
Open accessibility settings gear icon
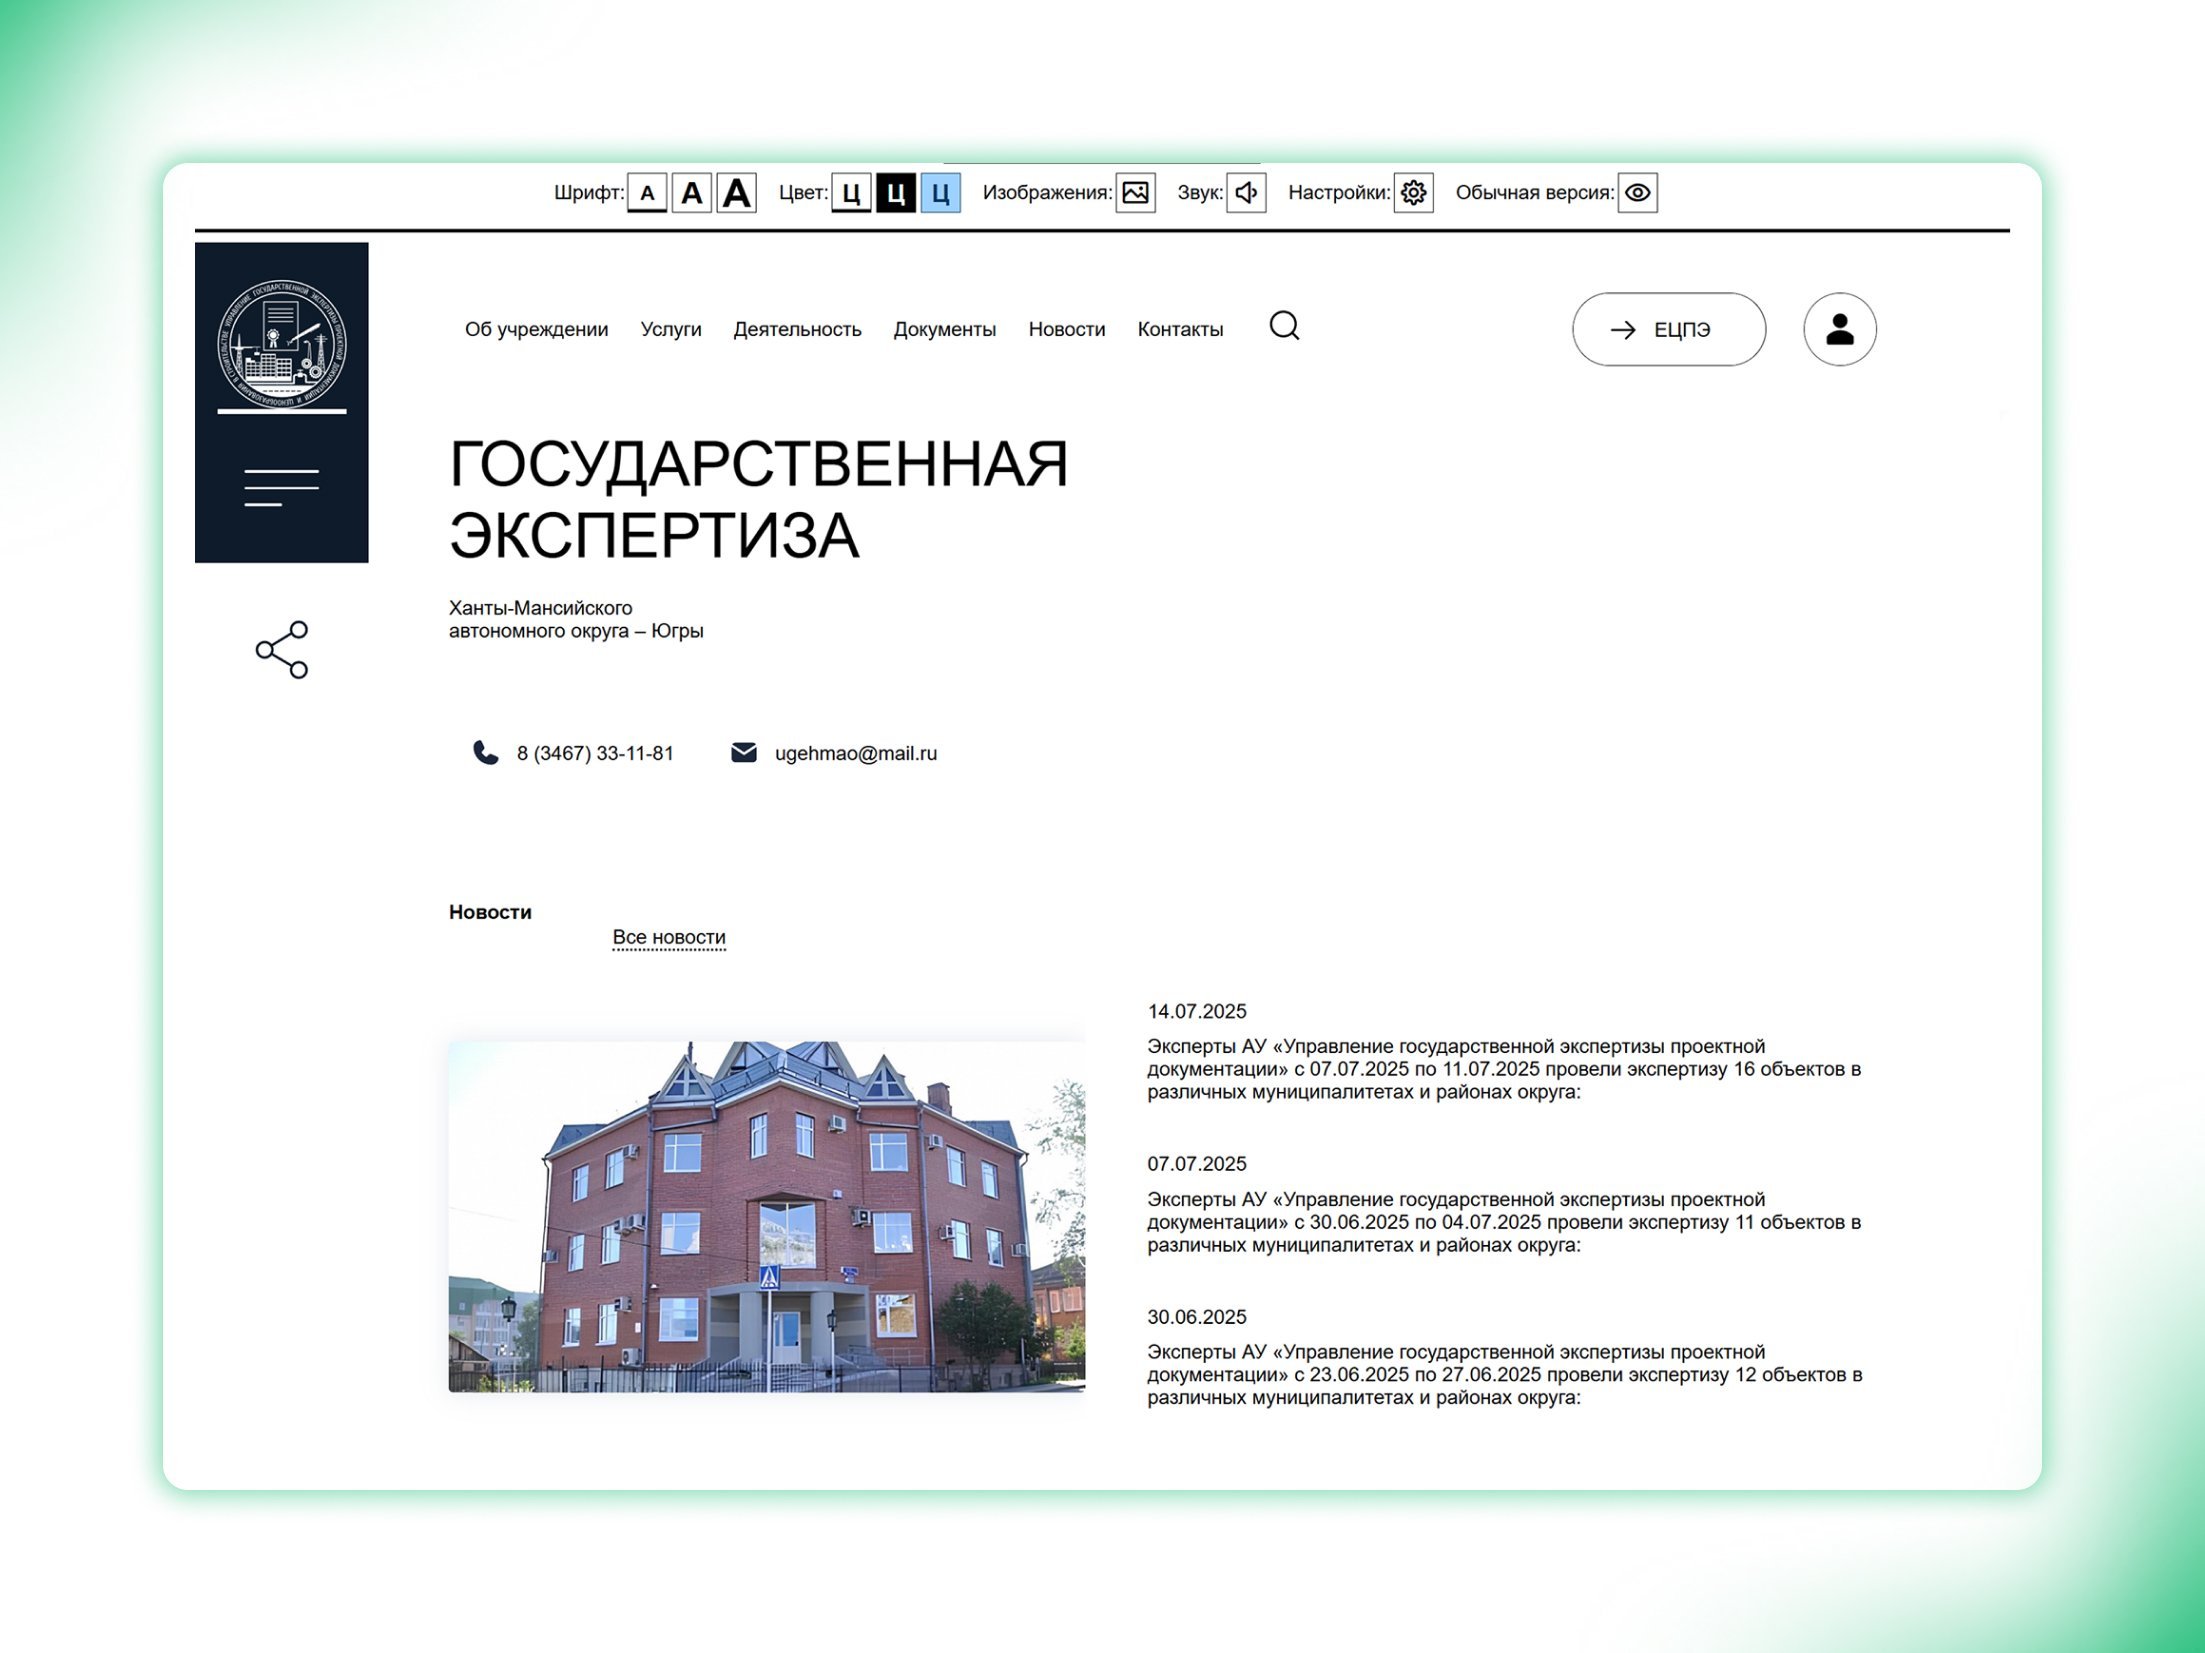(1413, 192)
